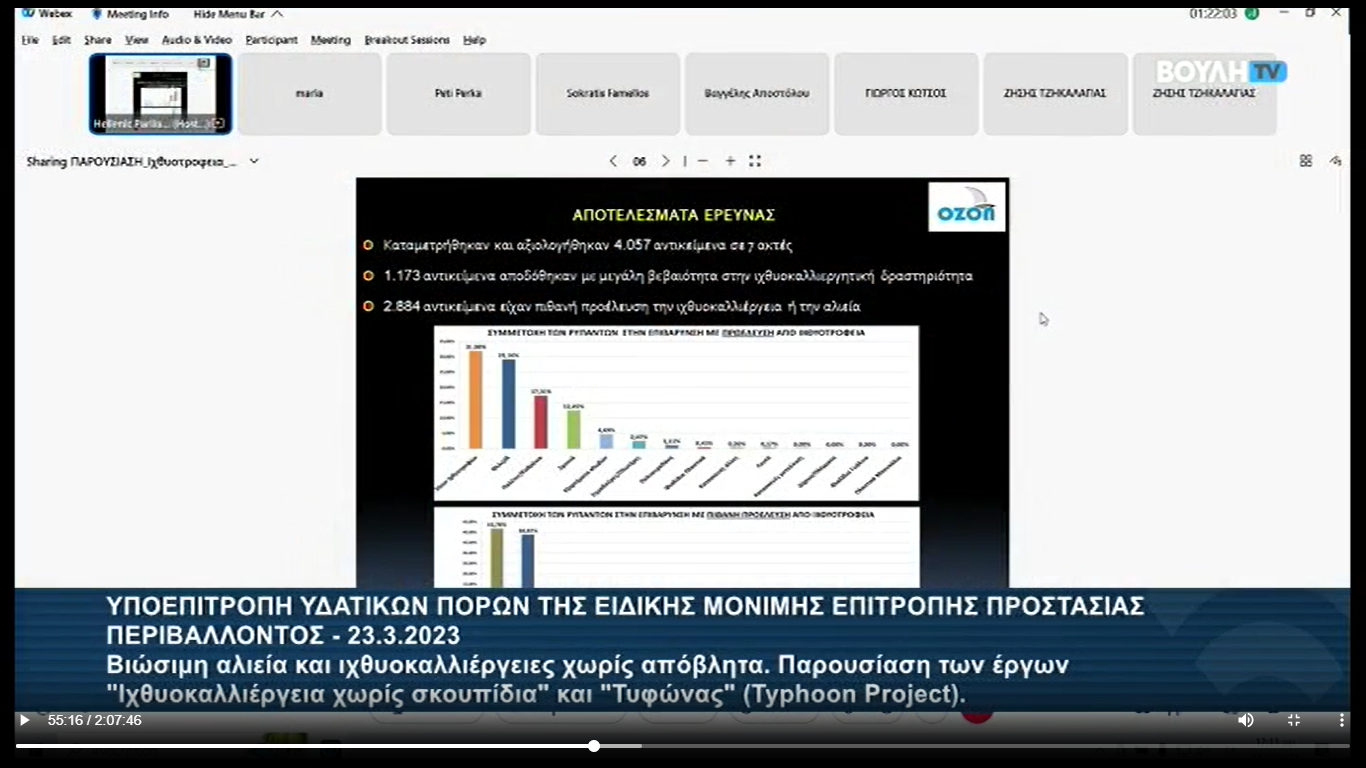Close the Webex window
The image size is (1366, 768).
(1336, 13)
